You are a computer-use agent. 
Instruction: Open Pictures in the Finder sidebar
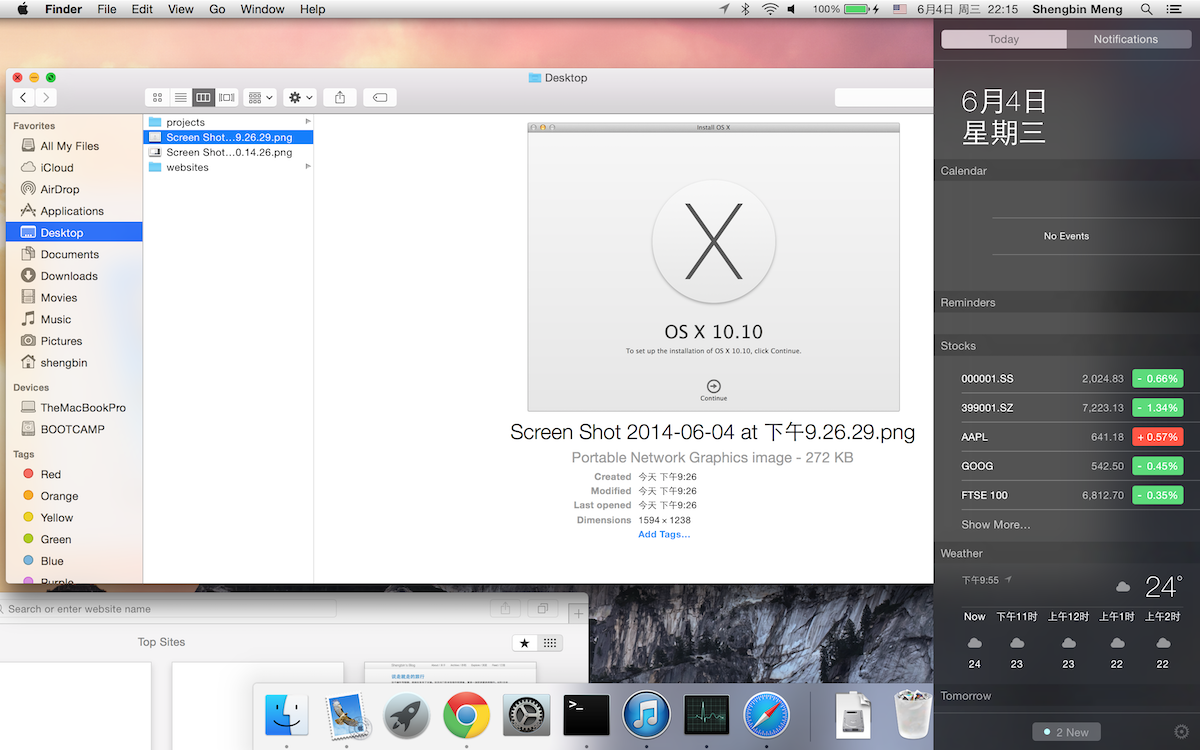pyautogui.click(x=74, y=341)
